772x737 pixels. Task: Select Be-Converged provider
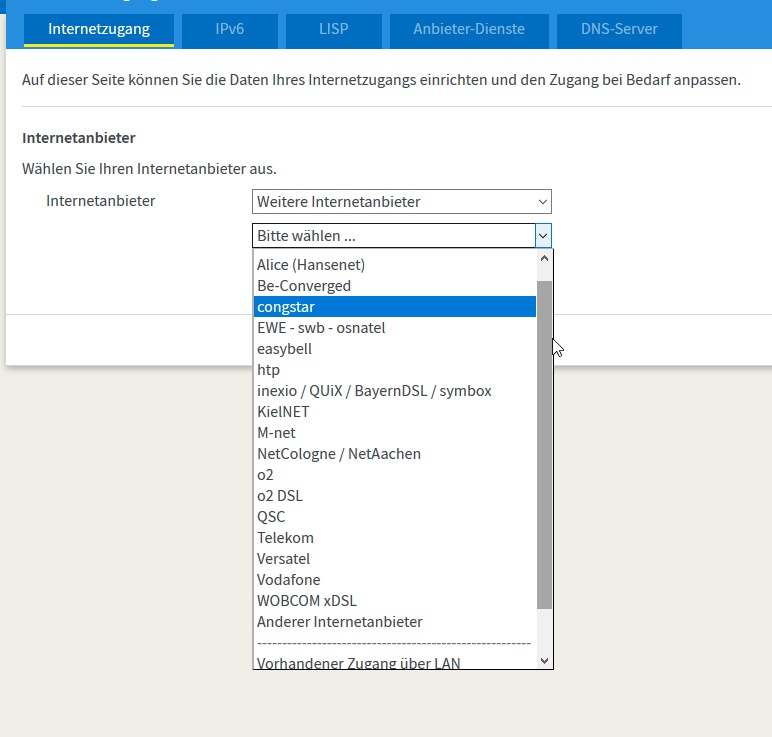(x=395, y=286)
